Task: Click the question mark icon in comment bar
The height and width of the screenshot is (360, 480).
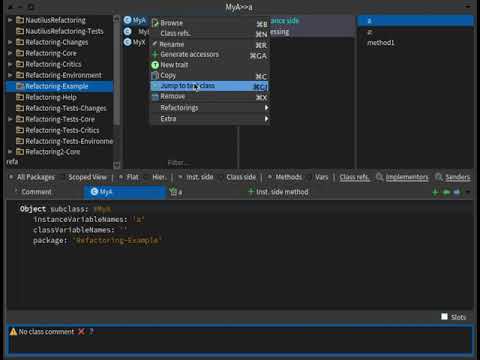Action: [91, 332]
